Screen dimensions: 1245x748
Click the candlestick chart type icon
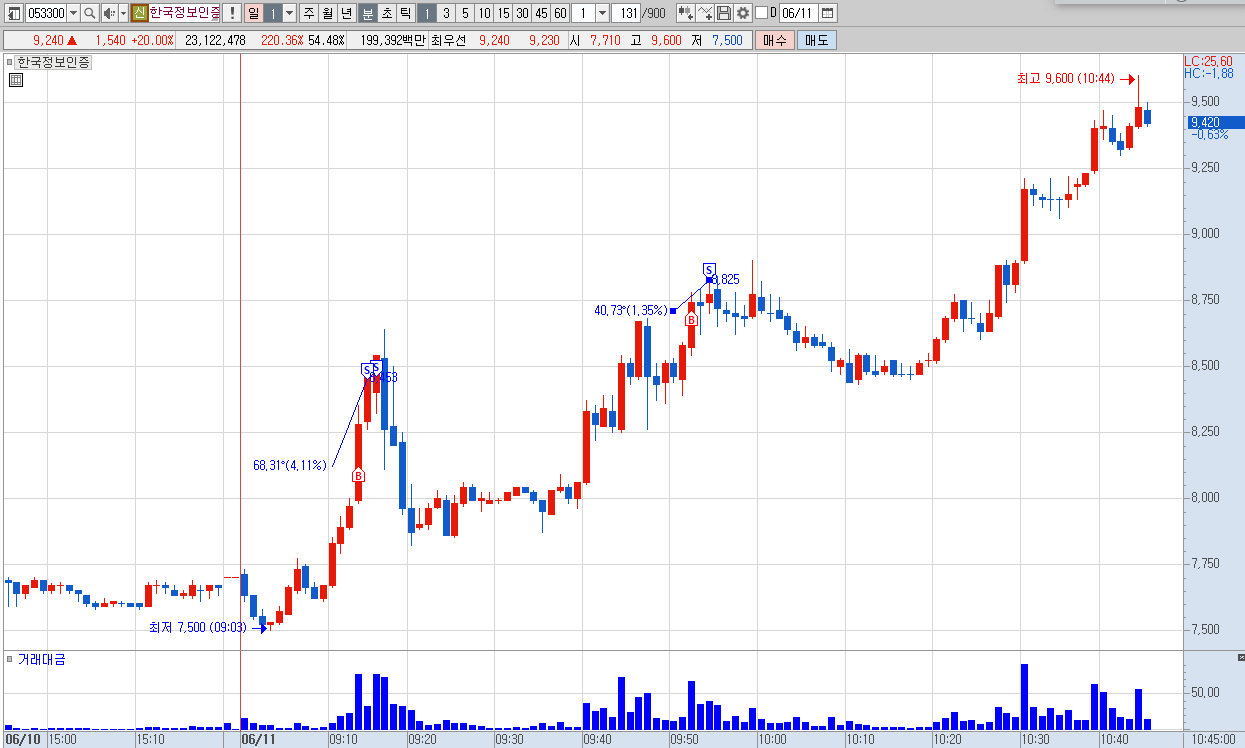click(686, 13)
